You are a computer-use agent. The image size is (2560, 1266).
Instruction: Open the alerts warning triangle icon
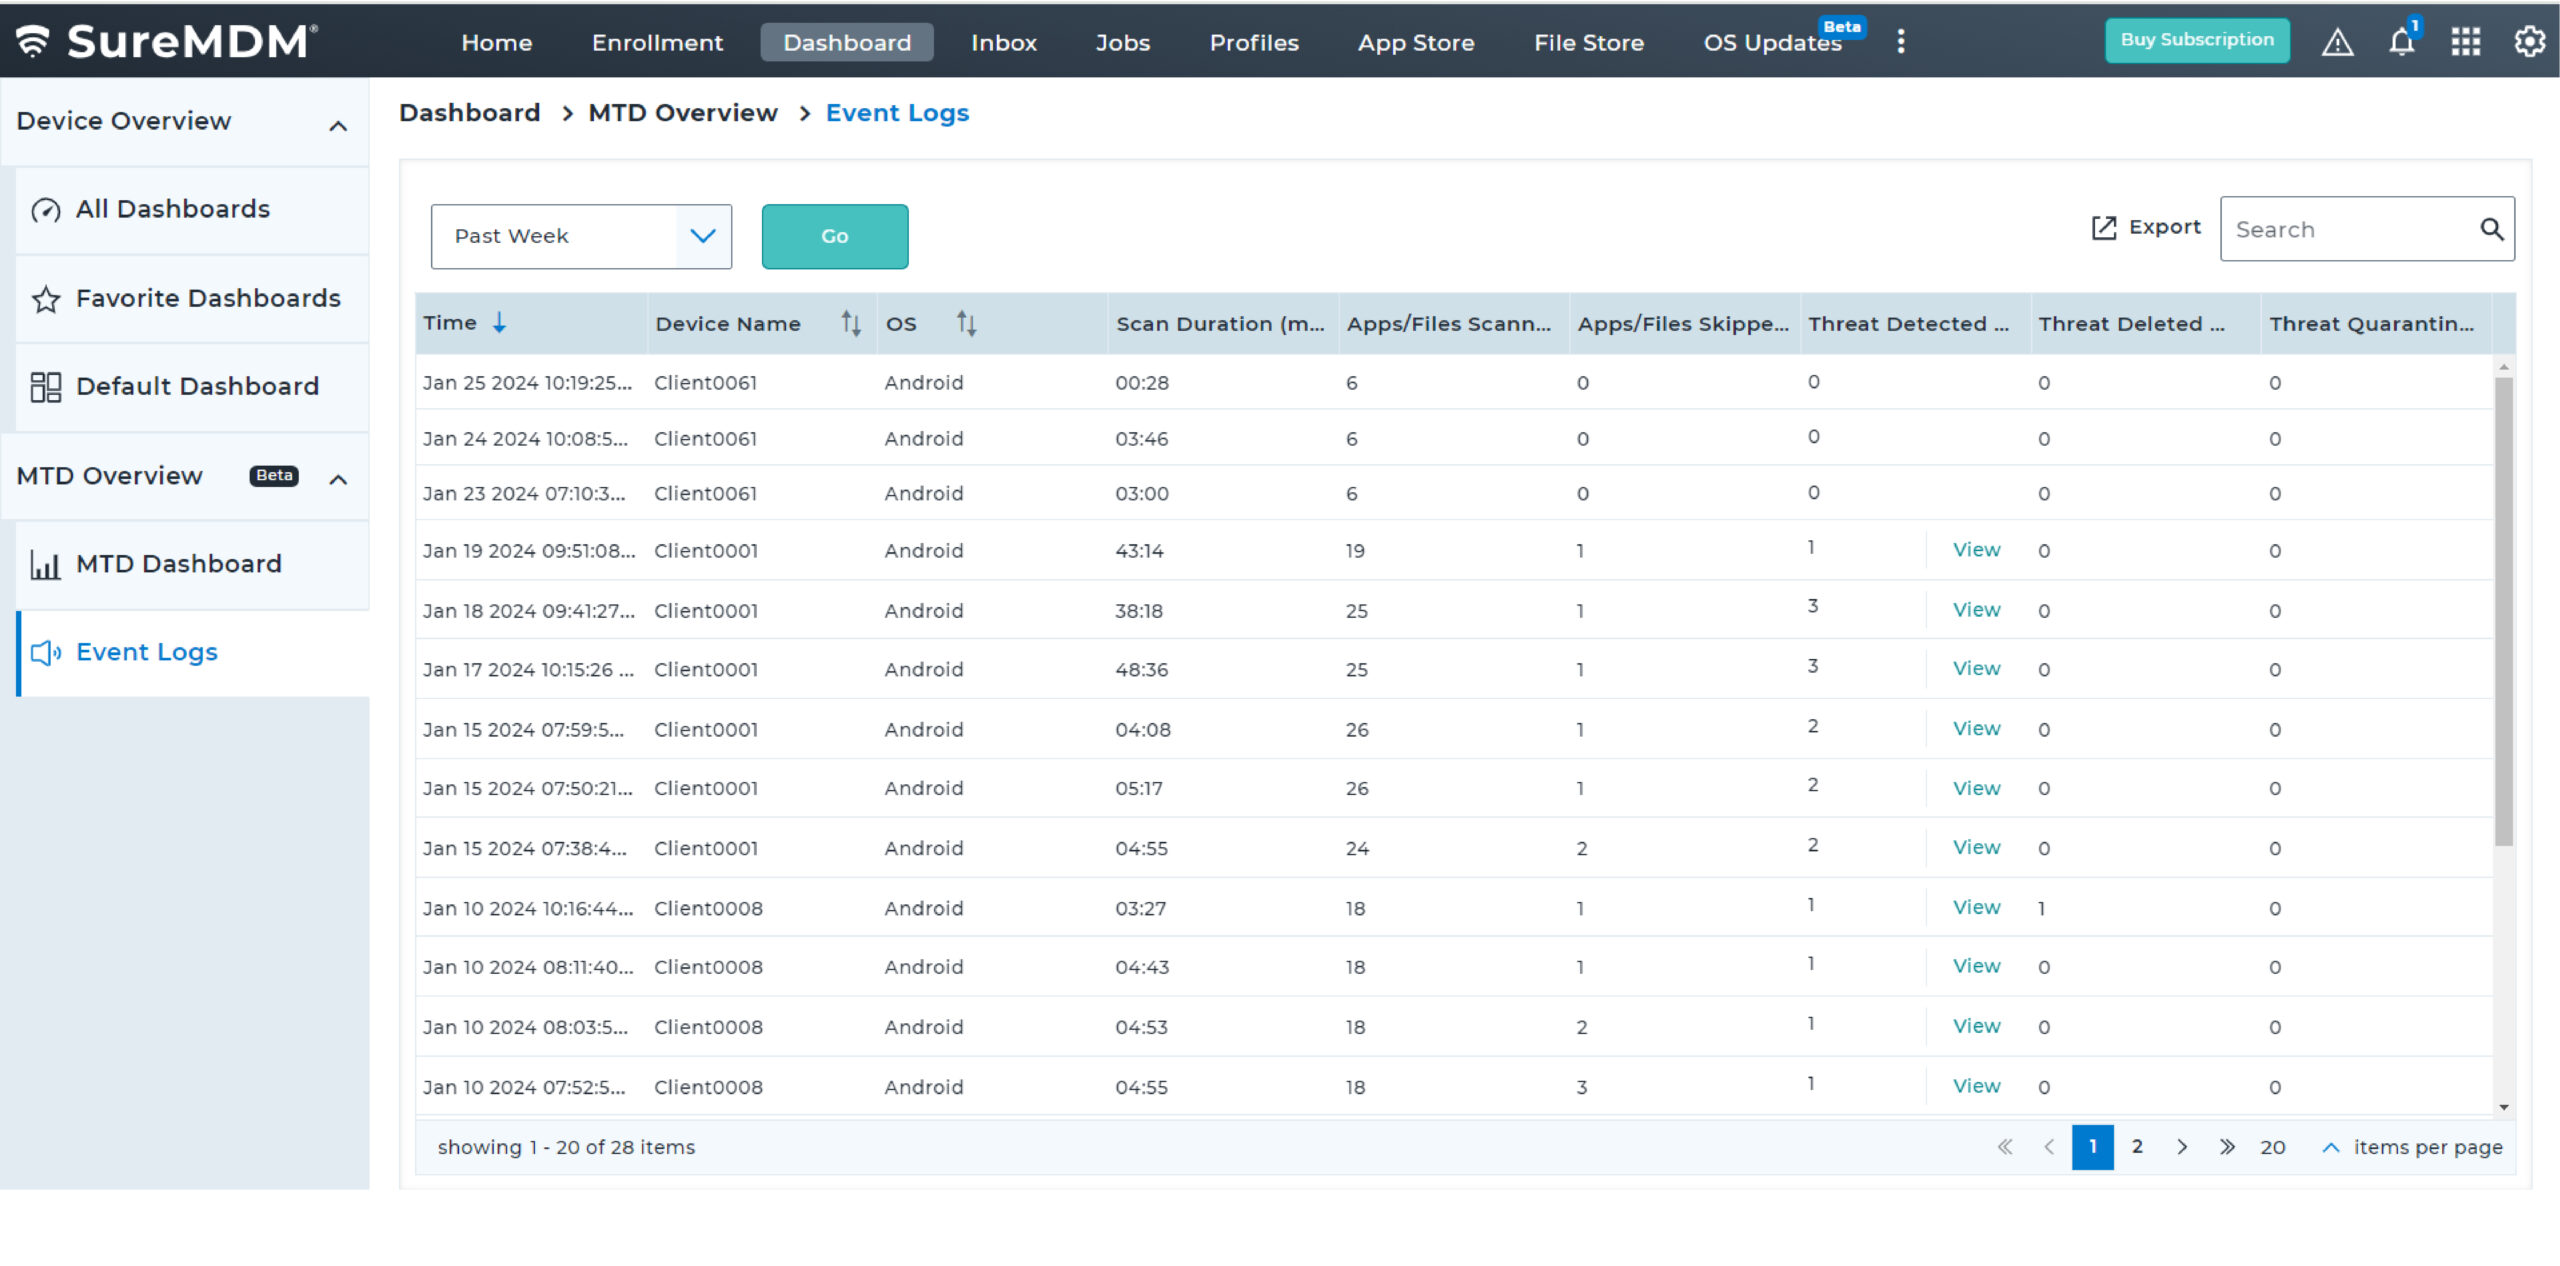(x=2337, y=42)
